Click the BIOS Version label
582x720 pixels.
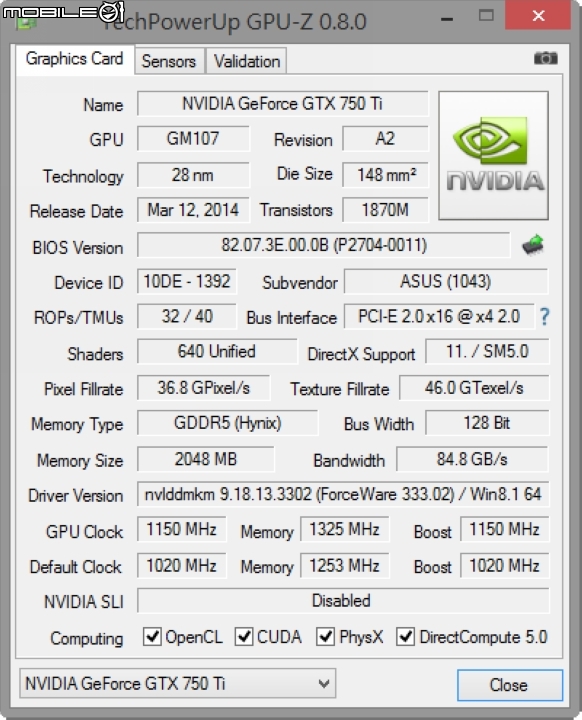click(78, 248)
